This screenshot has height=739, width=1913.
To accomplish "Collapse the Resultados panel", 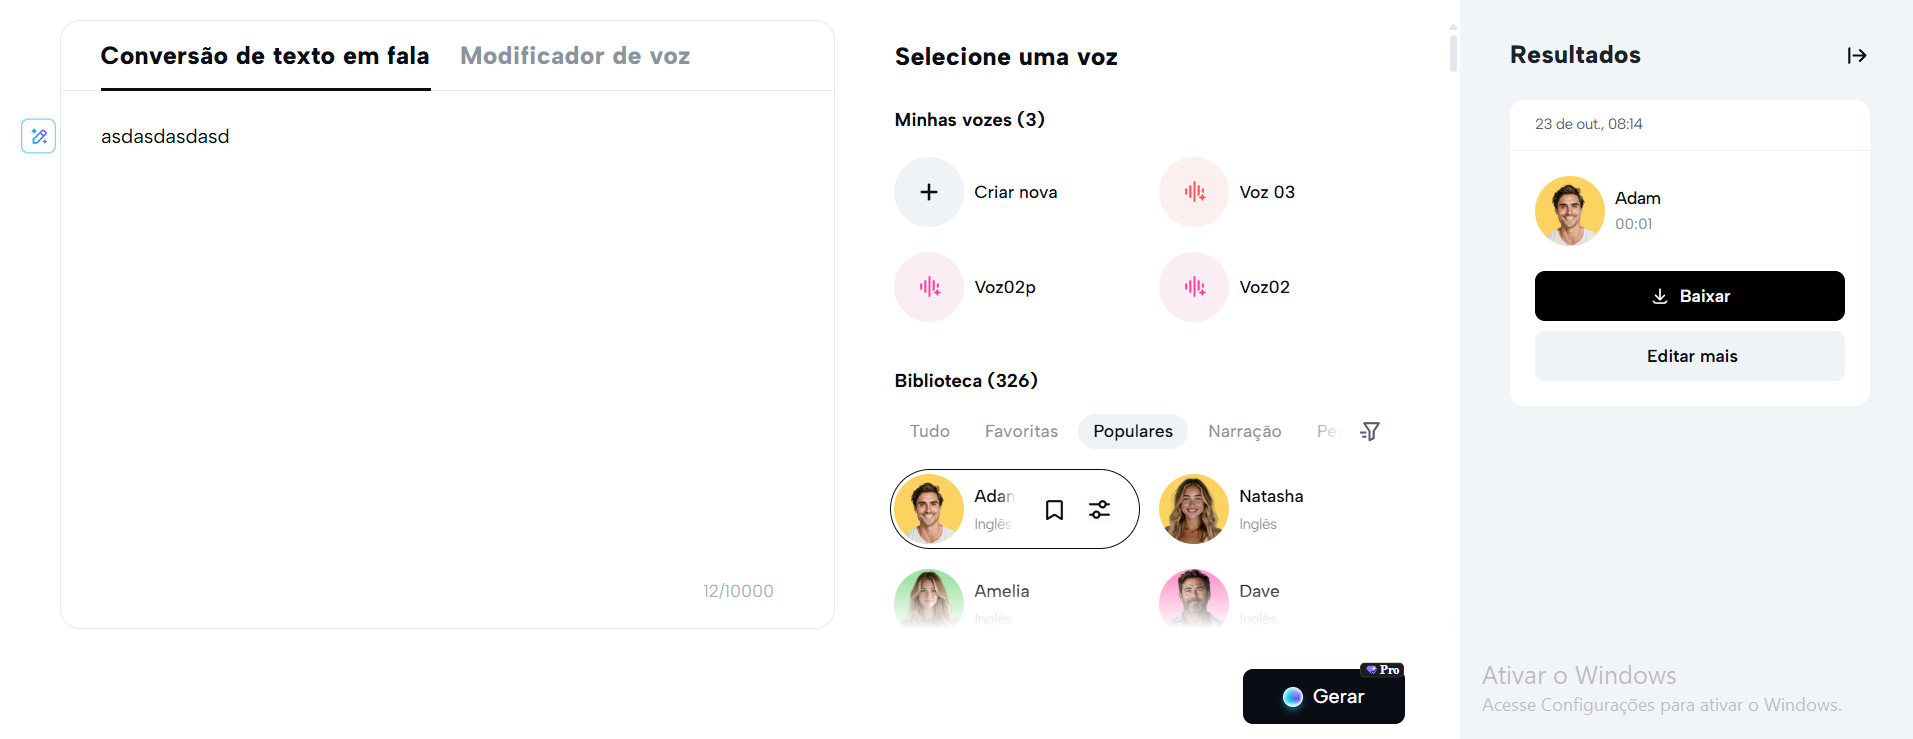I will [x=1857, y=55].
